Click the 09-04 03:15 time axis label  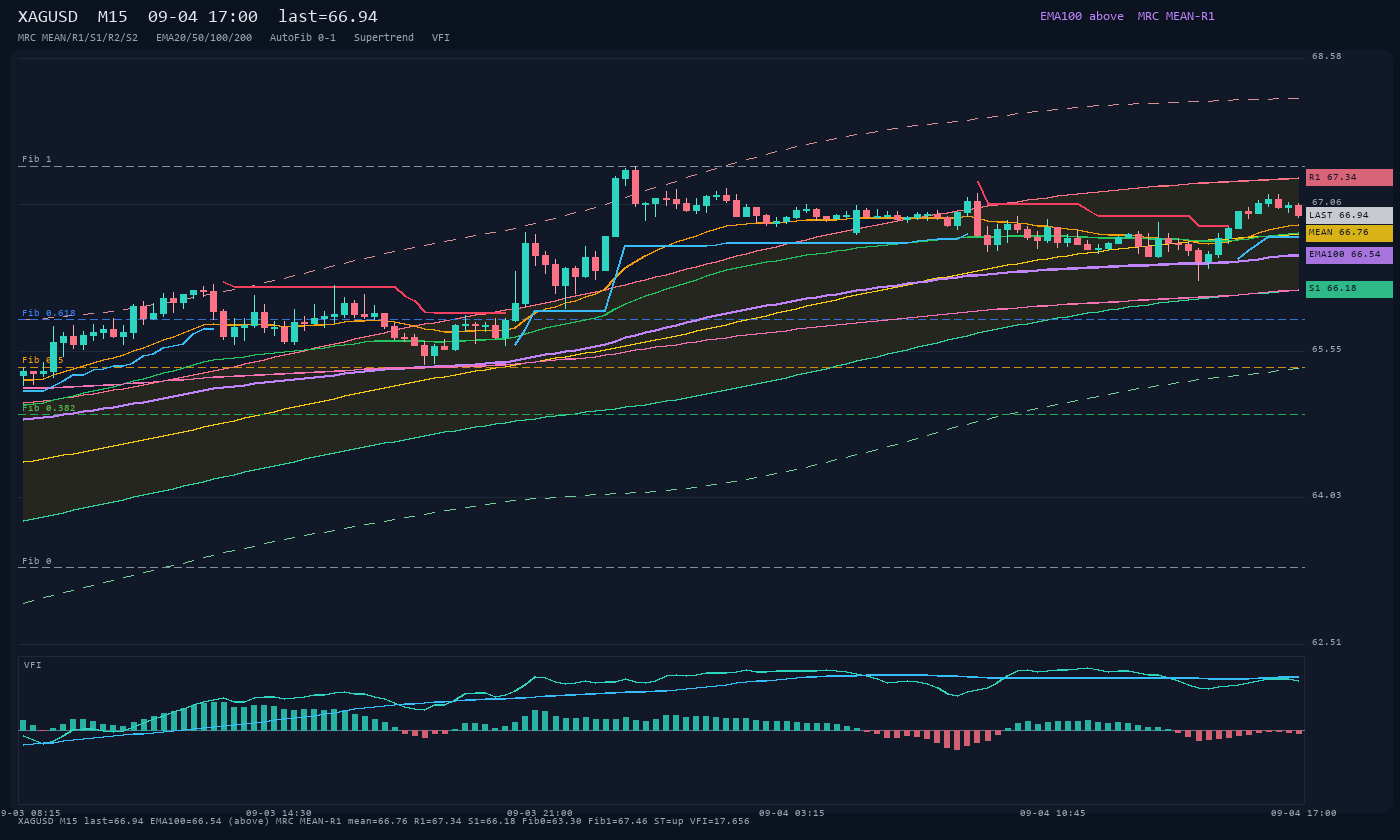[792, 813]
